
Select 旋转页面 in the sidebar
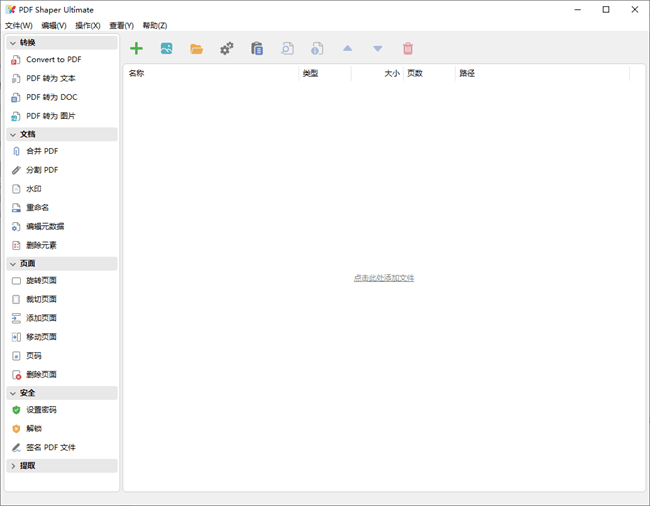tap(41, 280)
